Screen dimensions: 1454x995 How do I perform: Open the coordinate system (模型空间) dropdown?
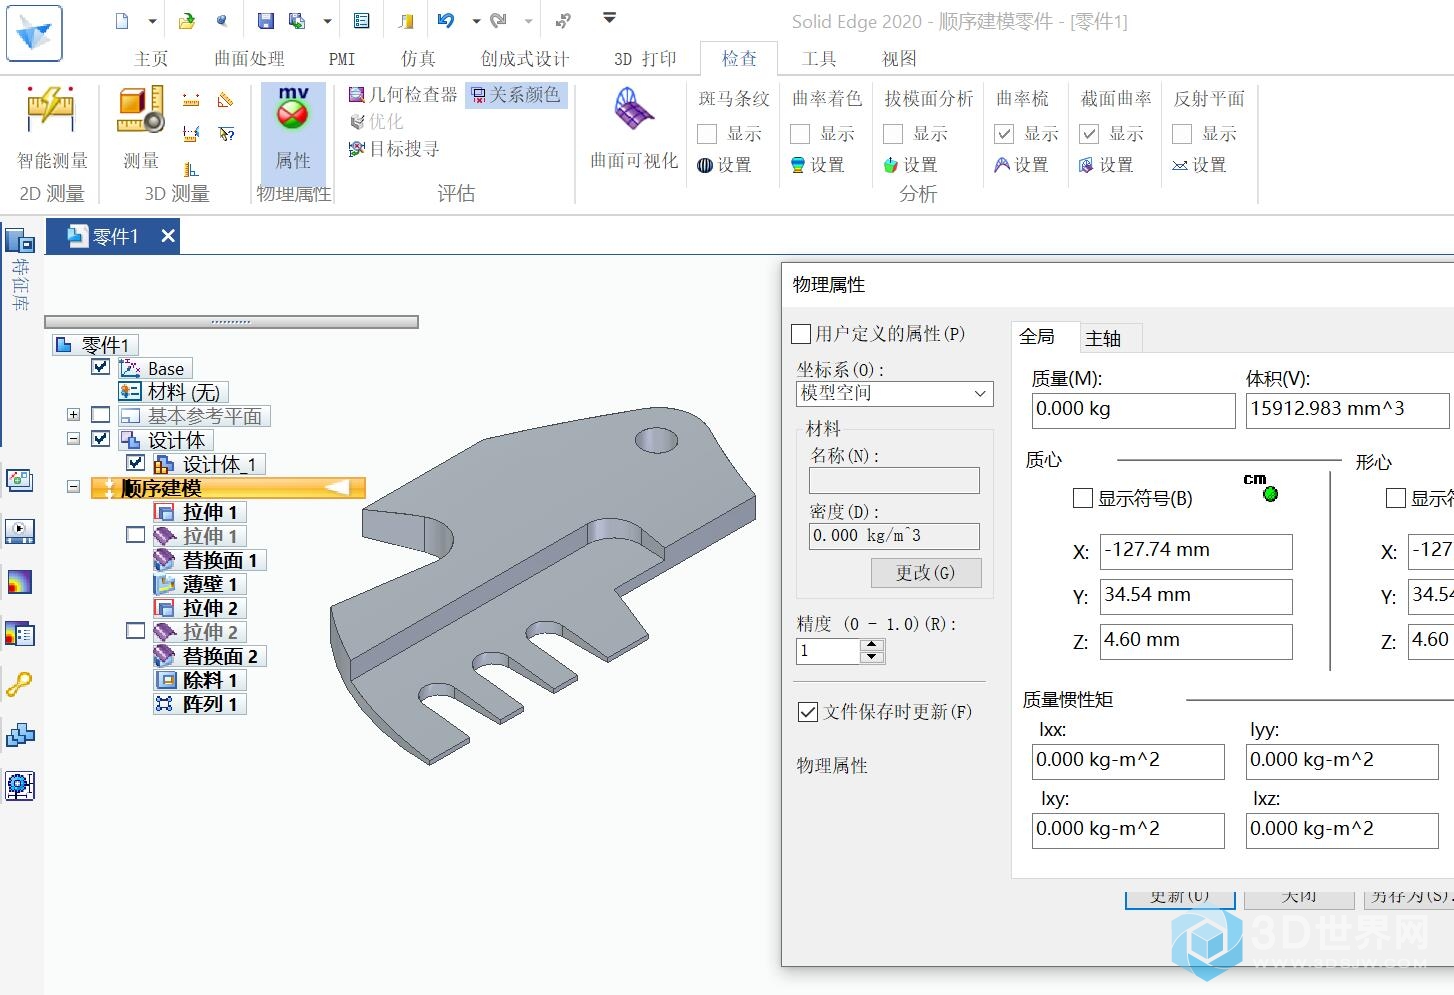click(895, 394)
